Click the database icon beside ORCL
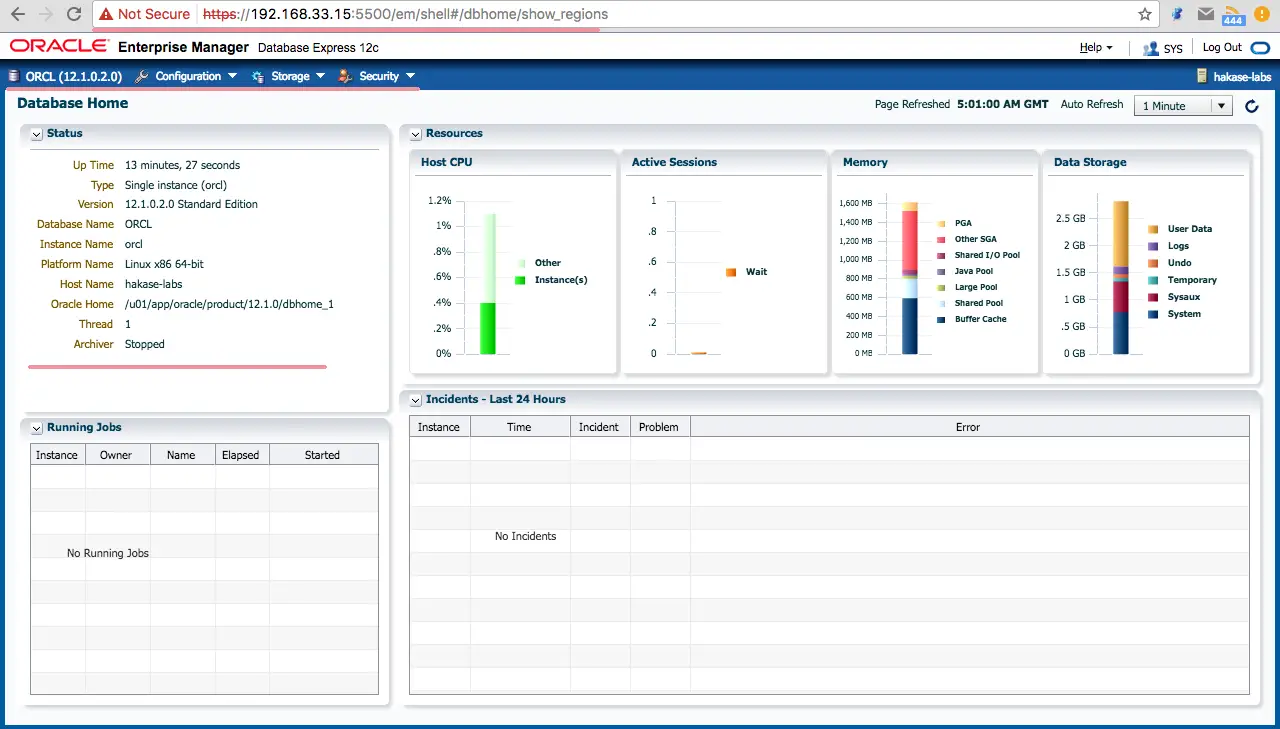Screen dimensions: 1280x729 click(14, 76)
